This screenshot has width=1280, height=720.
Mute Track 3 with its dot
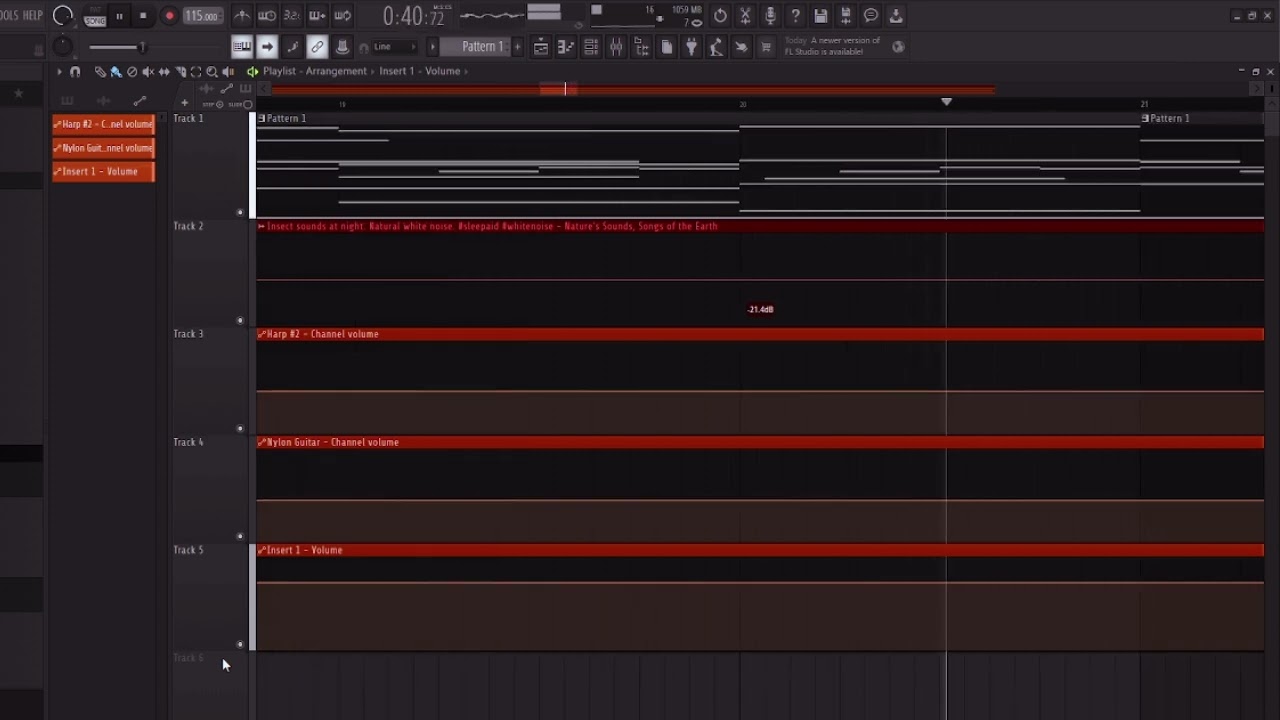(x=240, y=428)
